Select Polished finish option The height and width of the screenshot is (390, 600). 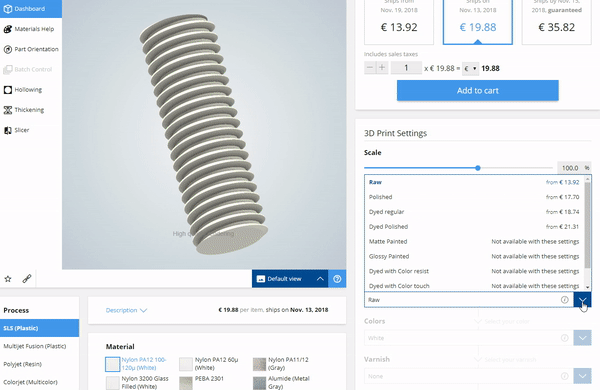(474, 197)
